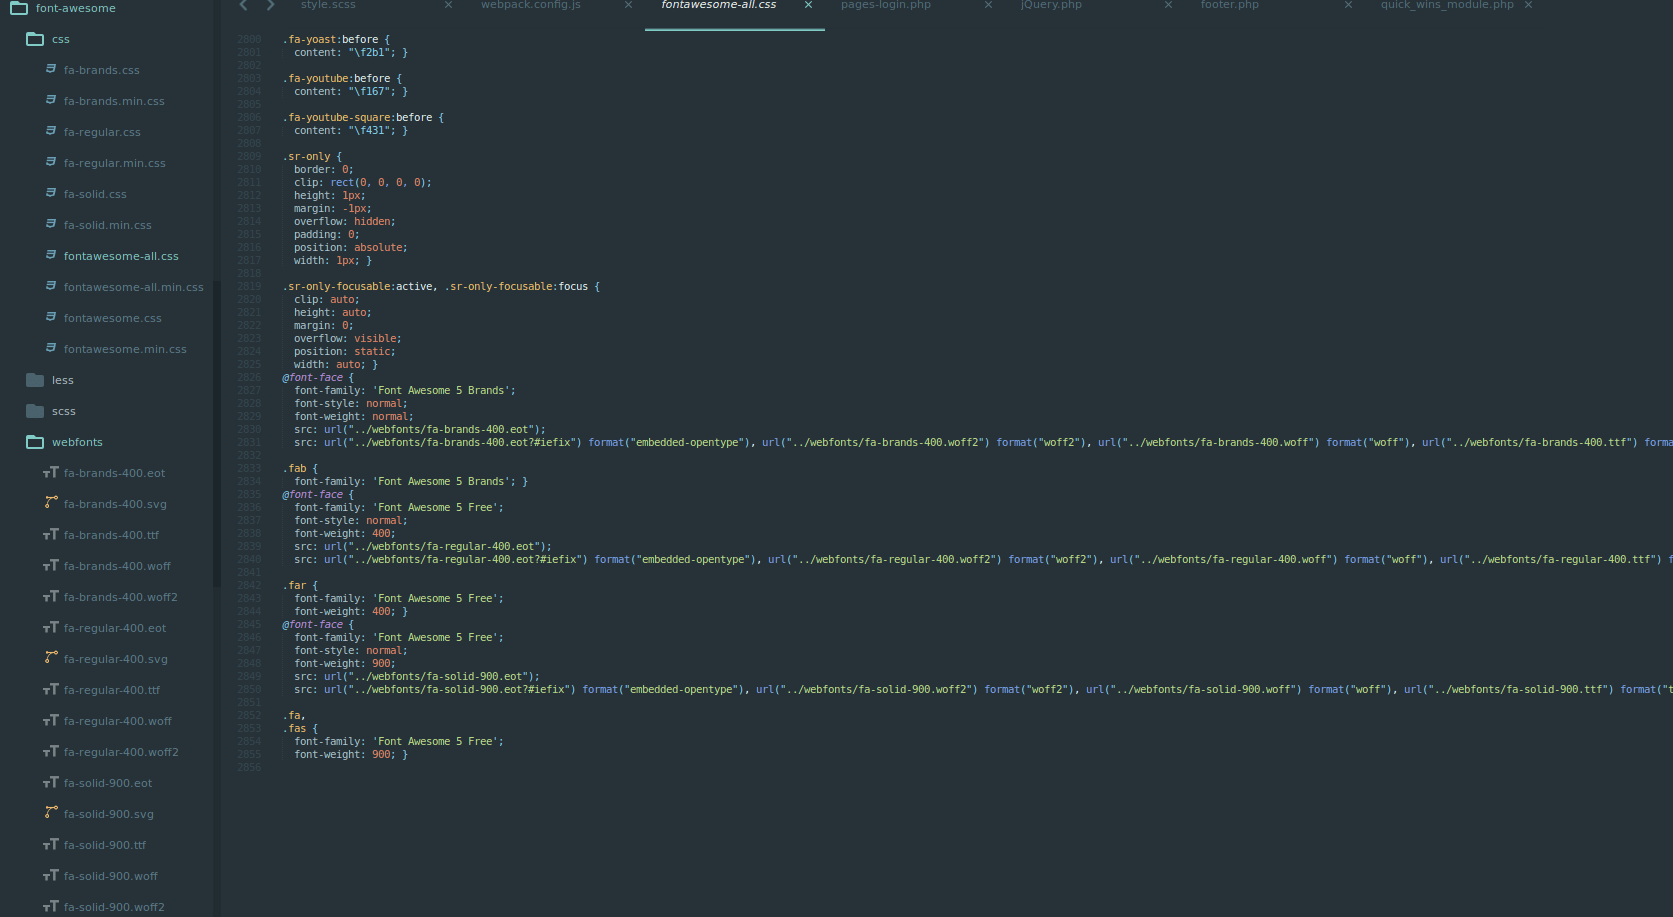
Task: Click the font icon beside fa-solid-900.ttf
Action: click(x=51, y=844)
